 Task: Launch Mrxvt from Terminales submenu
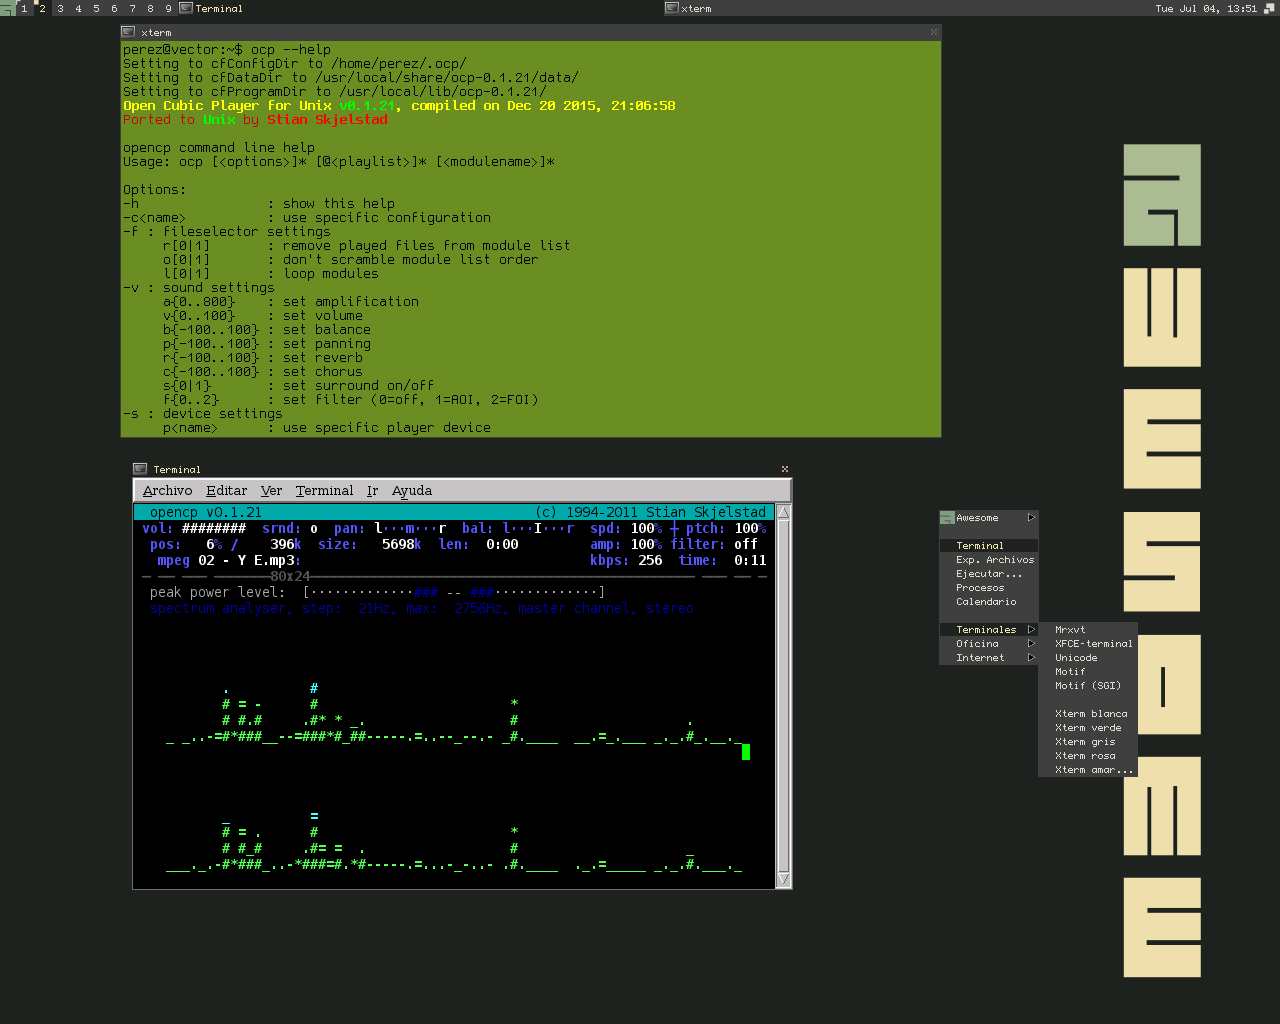[x=1088, y=630]
